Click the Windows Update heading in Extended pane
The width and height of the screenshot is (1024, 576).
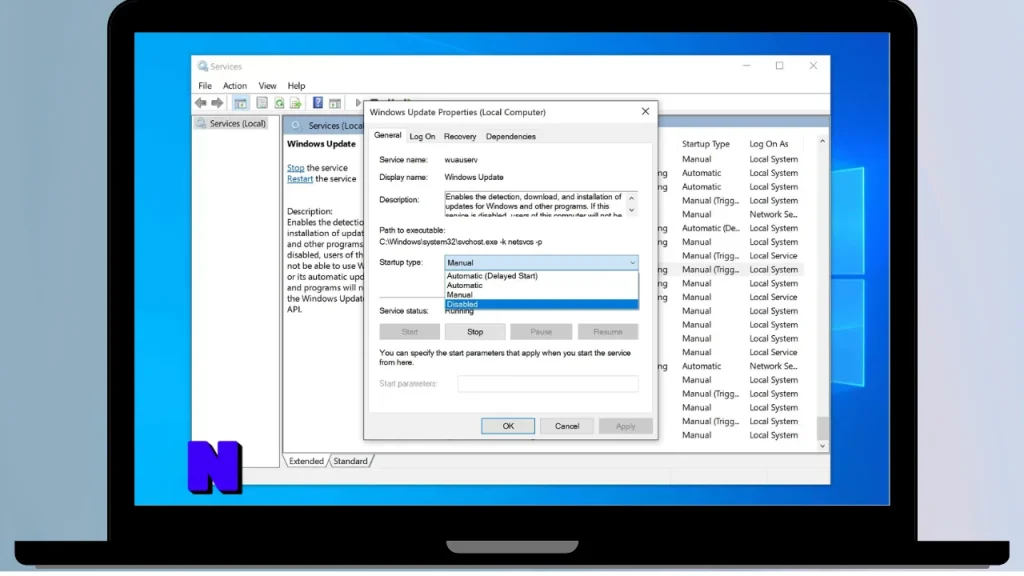pyautogui.click(x=321, y=144)
